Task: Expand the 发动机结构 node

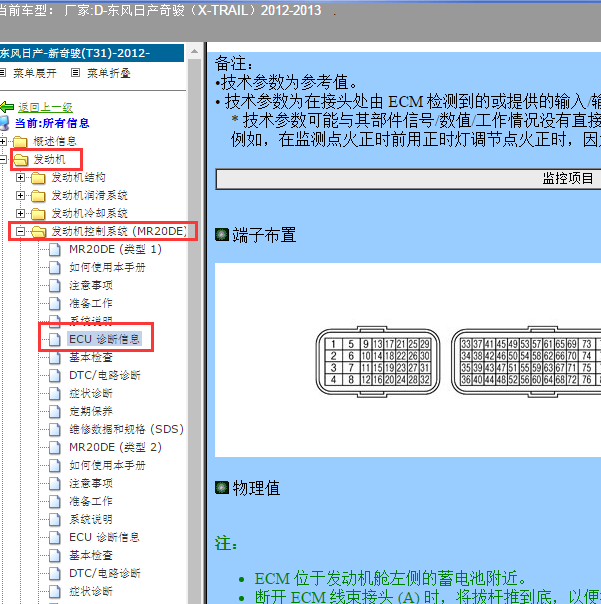Action: (x=20, y=177)
